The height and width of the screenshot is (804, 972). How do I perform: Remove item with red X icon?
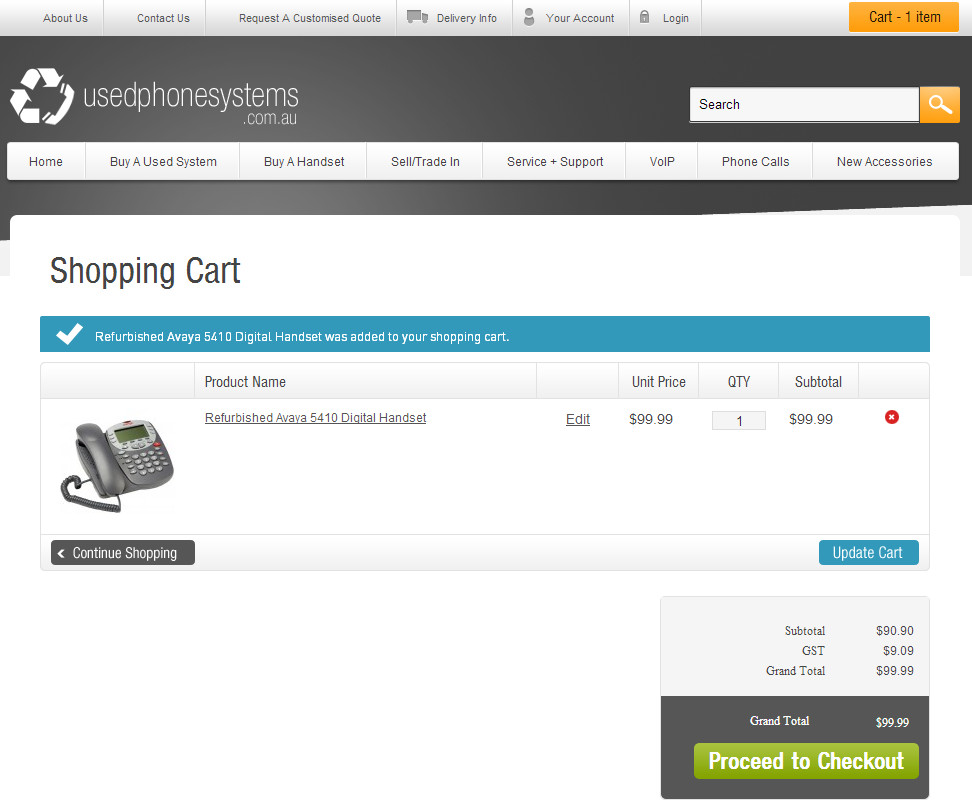pyautogui.click(x=891, y=417)
